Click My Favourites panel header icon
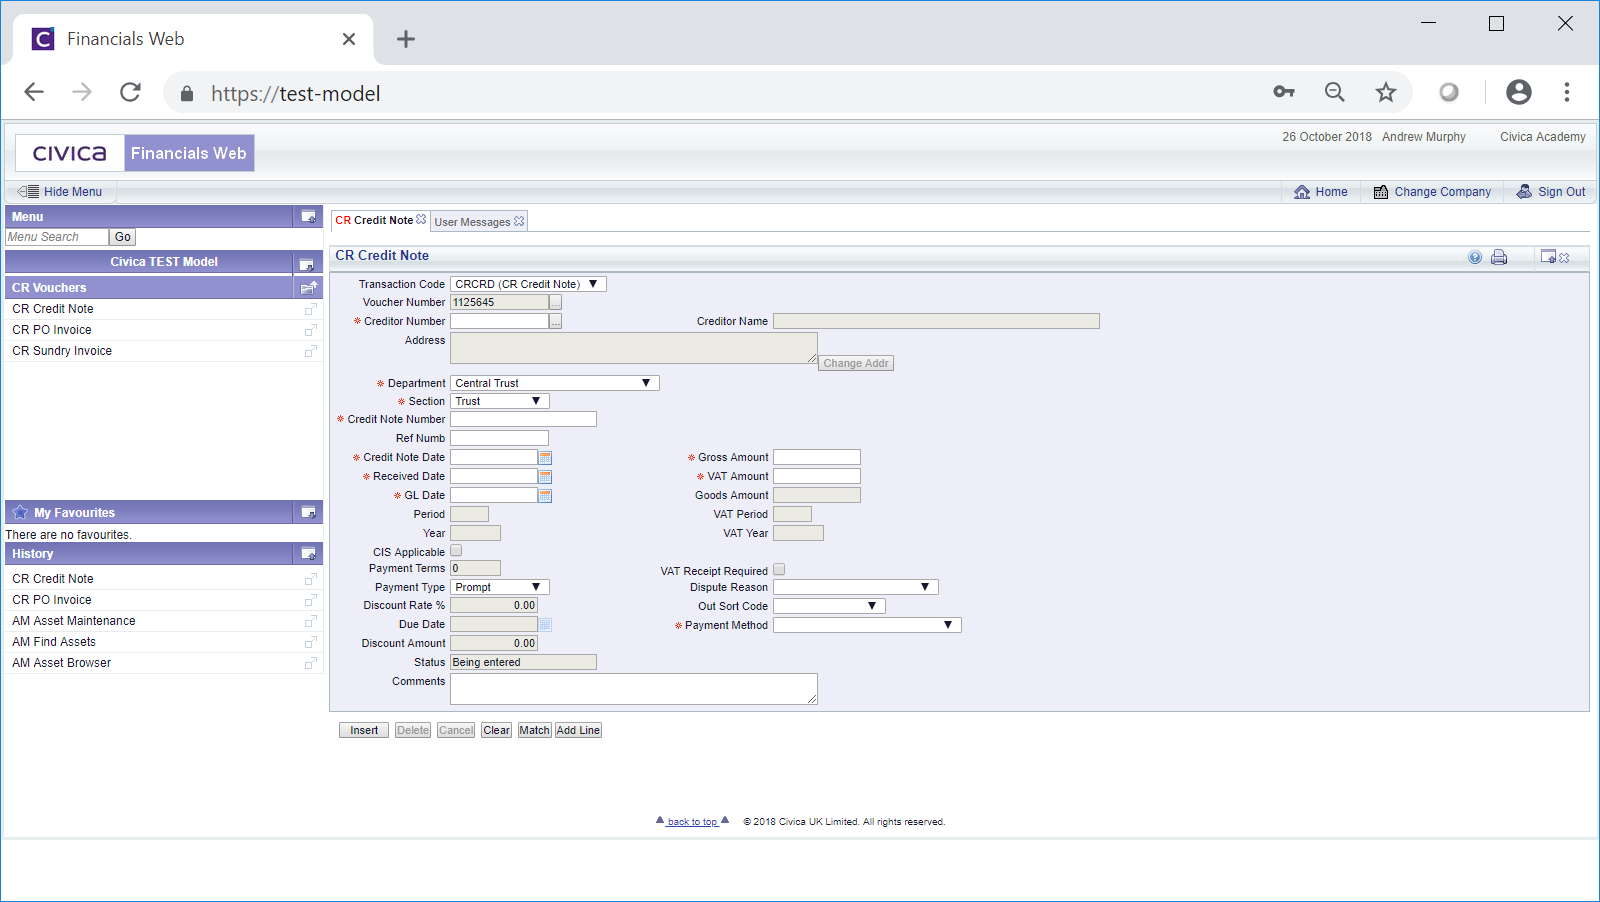This screenshot has width=1600, height=902. [308, 512]
